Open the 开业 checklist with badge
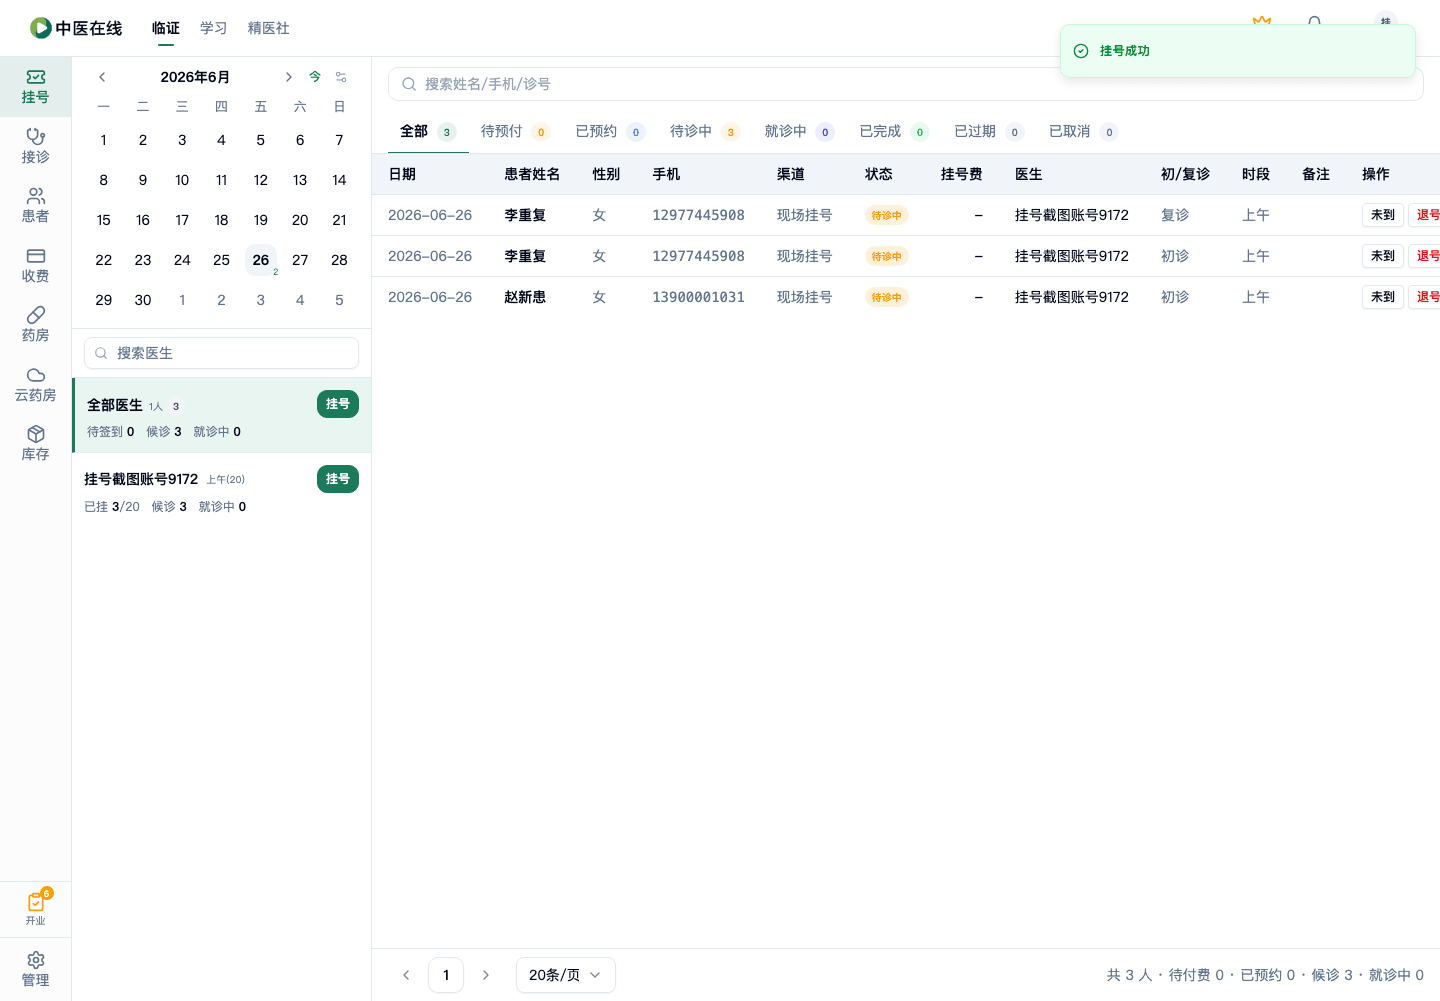Viewport: 1440px width, 1001px height. (35, 908)
